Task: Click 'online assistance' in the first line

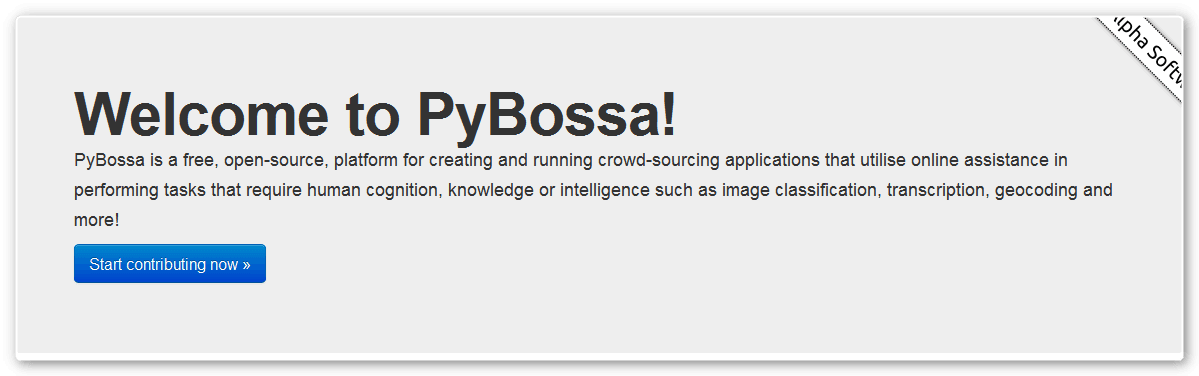Action: click(970, 160)
